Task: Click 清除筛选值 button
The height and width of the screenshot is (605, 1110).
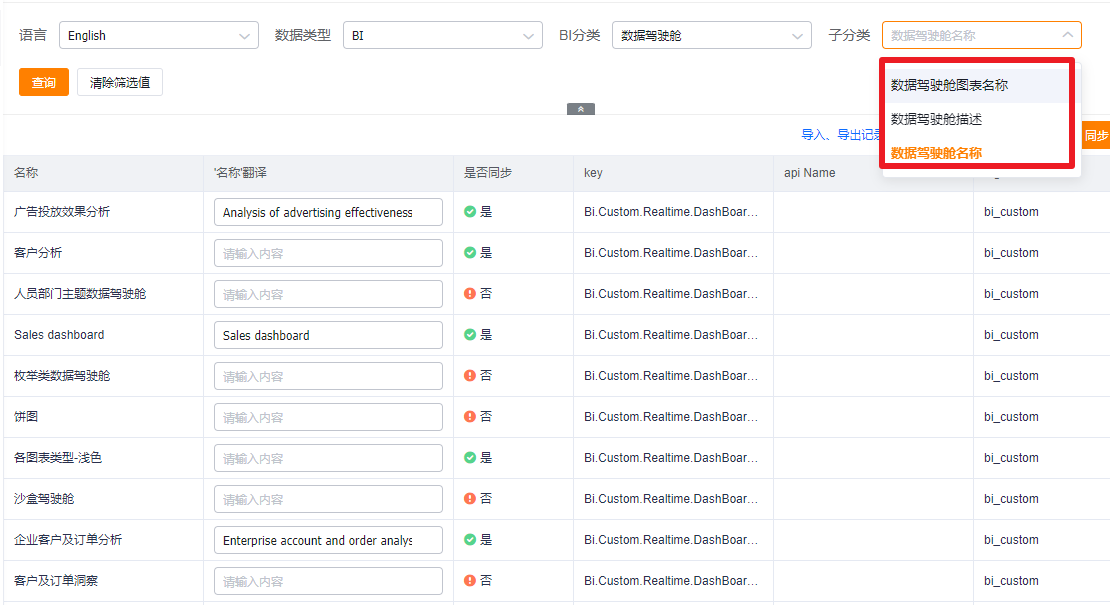Action: 120,82
